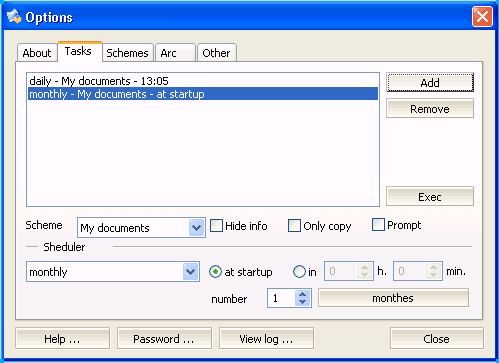Expand the 'monthly' scheduler frequency dropdown
This screenshot has width=499, height=363.
pyautogui.click(x=191, y=271)
